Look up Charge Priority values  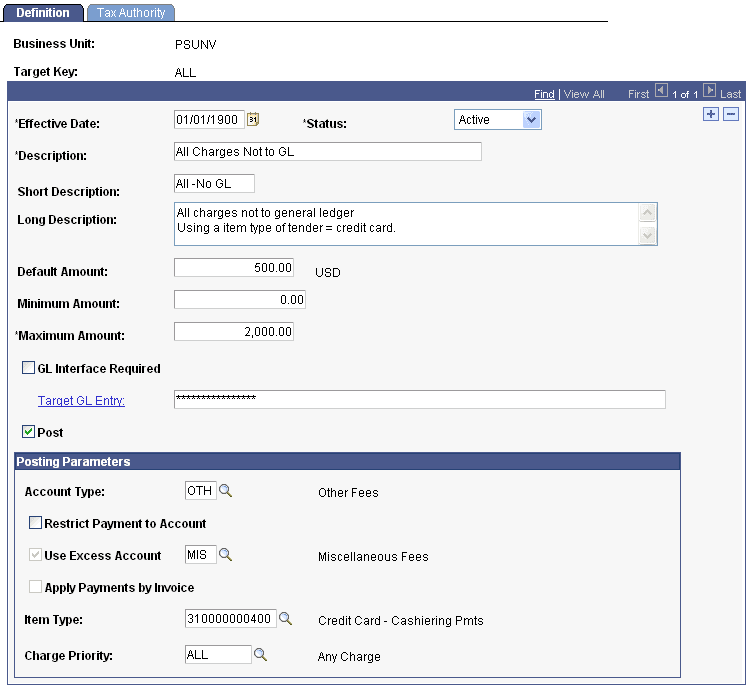[260, 654]
